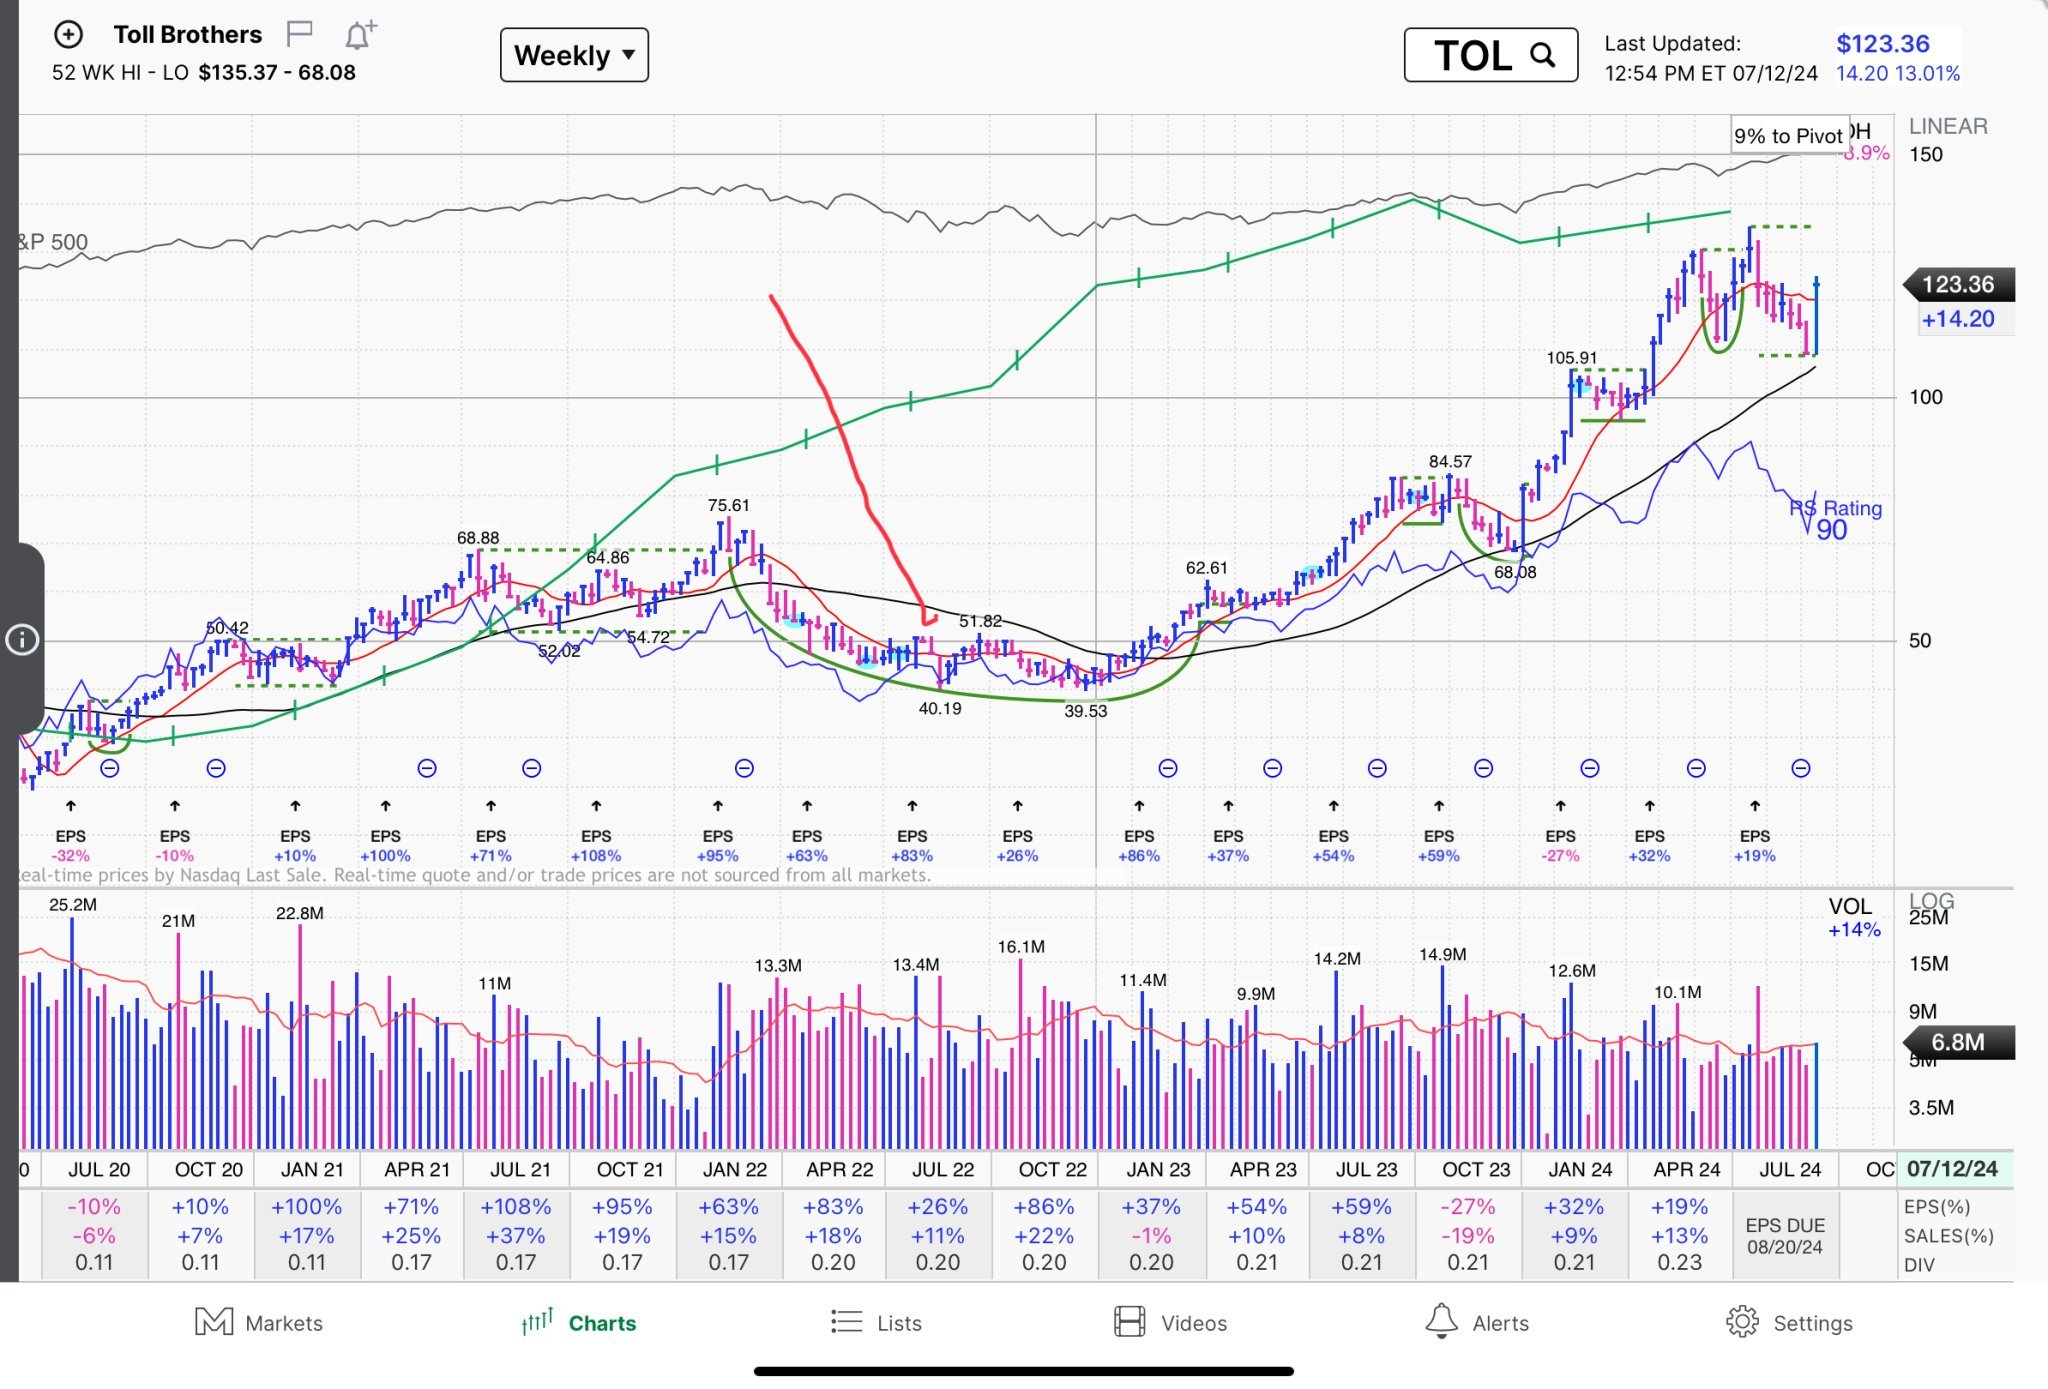Viewport: 2048px width, 1389px height.
Task: Tap the EPS +95% earnings arrow
Action: [717, 806]
